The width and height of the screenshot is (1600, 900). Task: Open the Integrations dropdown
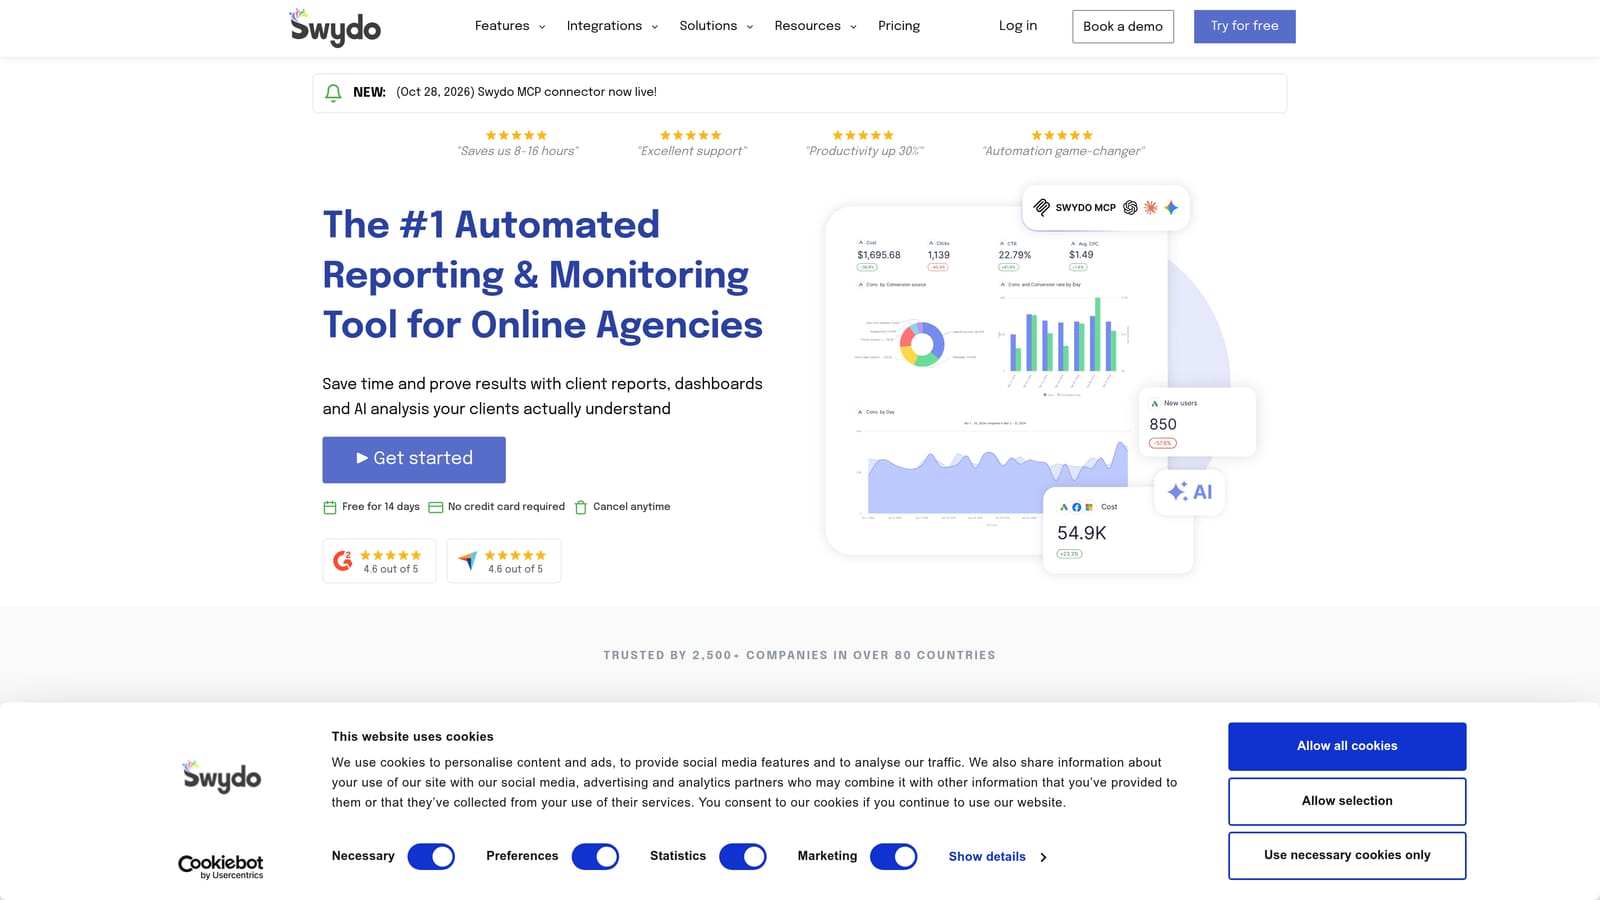(612, 26)
